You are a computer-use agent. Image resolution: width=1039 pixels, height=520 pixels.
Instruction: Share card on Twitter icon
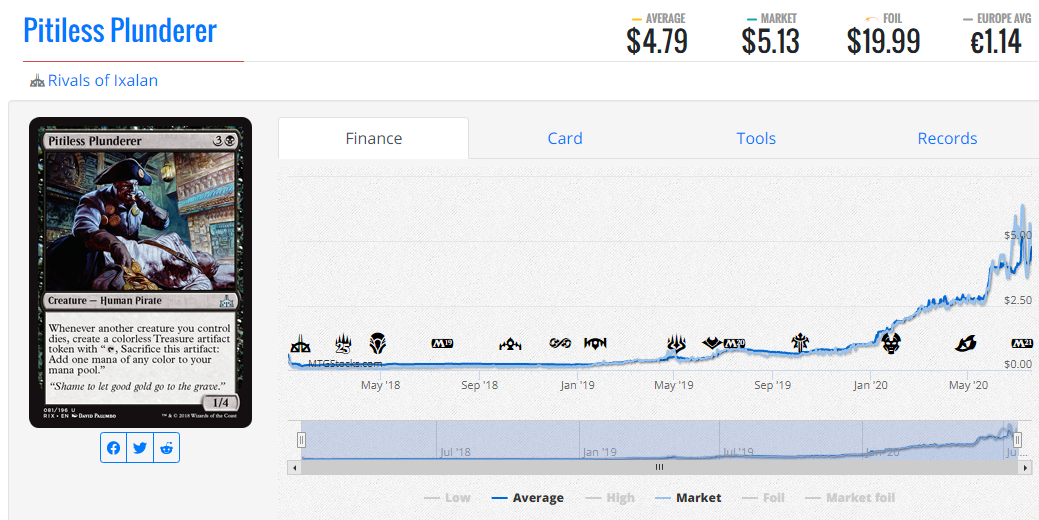140,448
